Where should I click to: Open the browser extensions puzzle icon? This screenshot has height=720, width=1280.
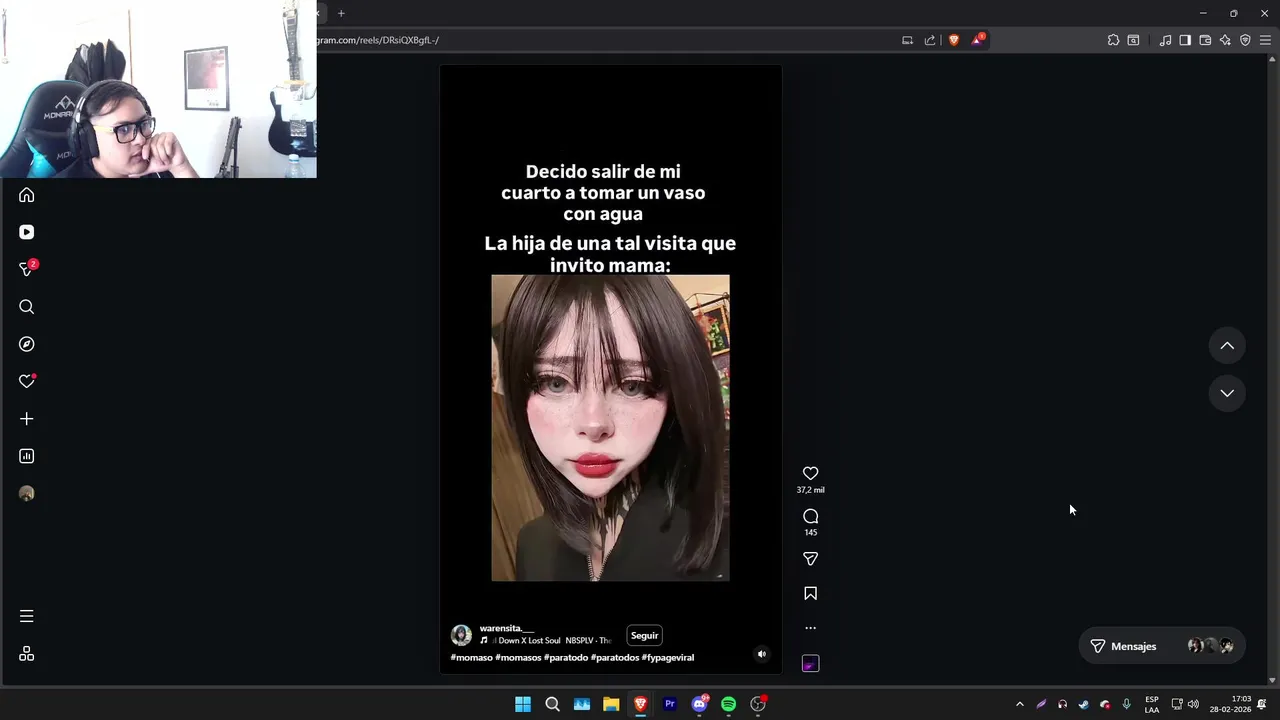(x=1113, y=40)
